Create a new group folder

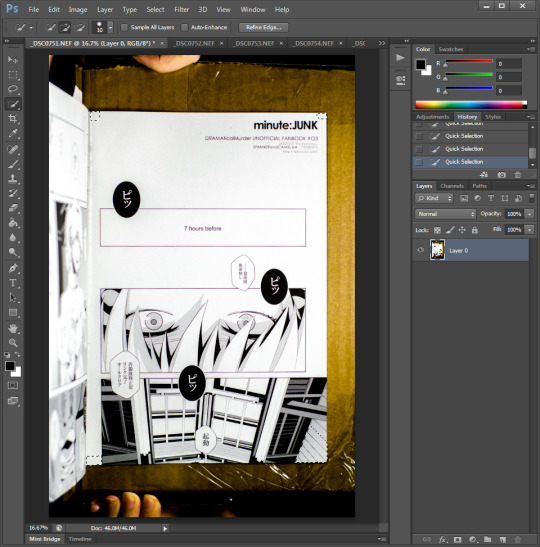pyautogui.click(x=487, y=539)
